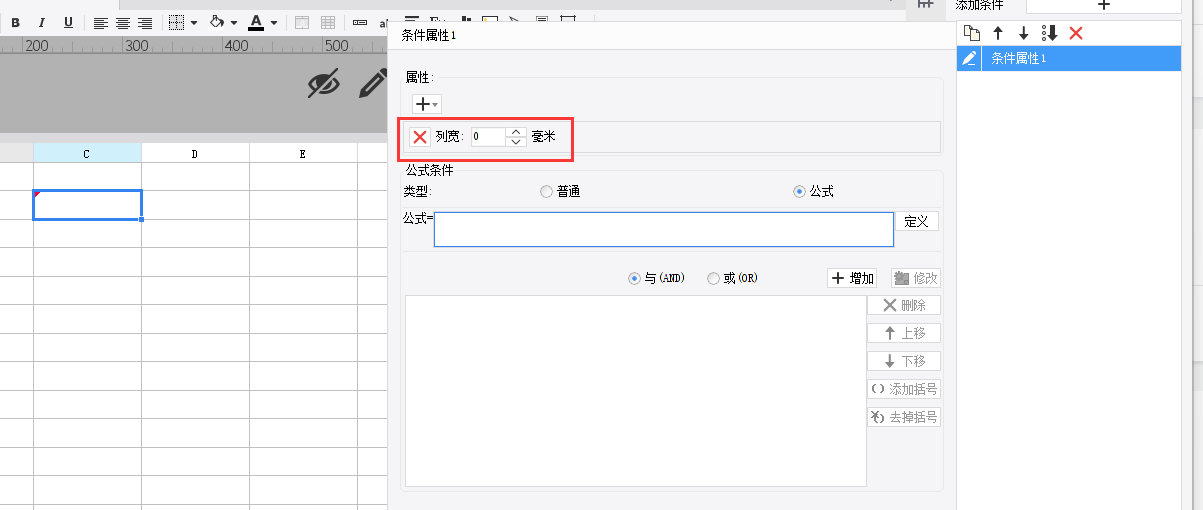Delete condition with red X icon

[1076, 33]
